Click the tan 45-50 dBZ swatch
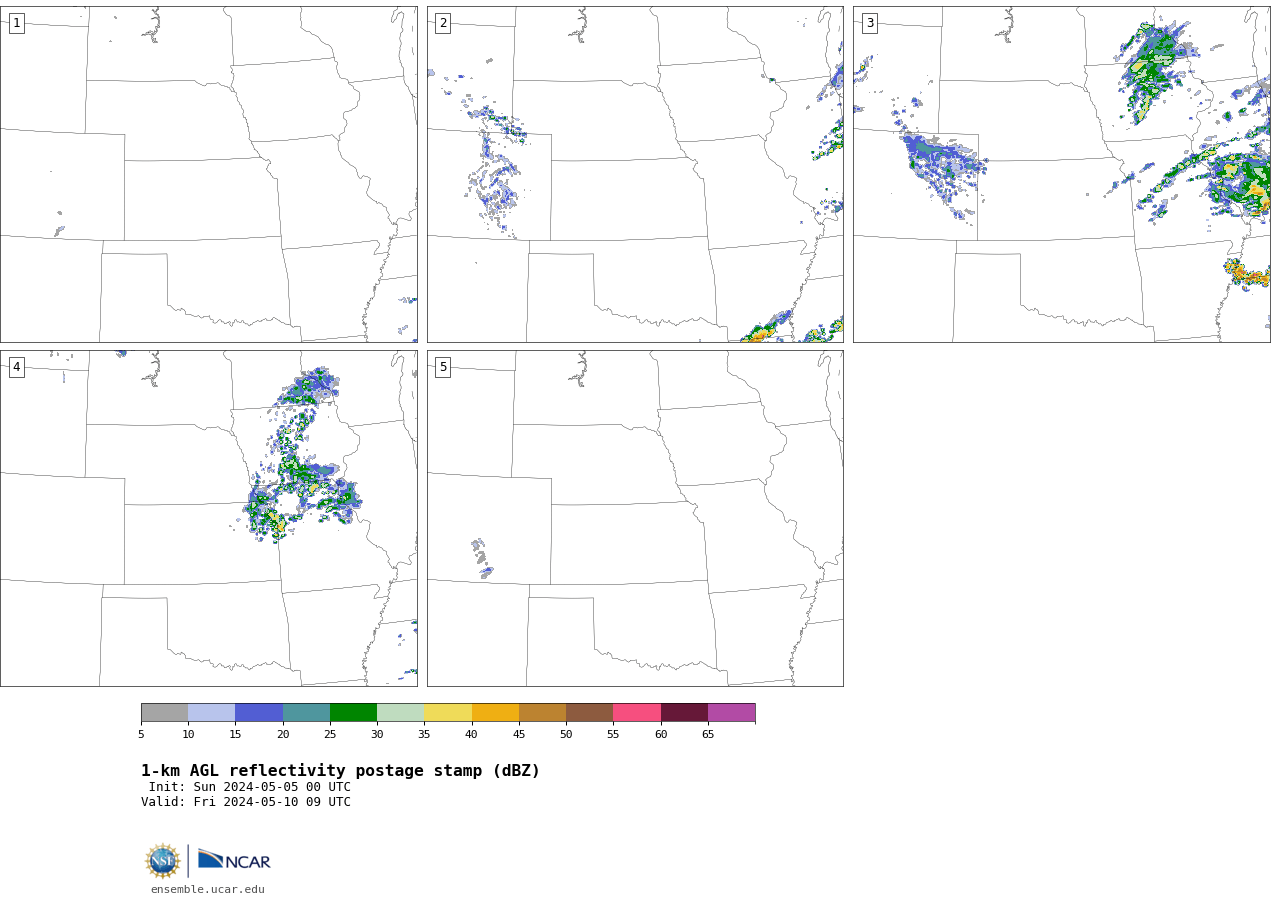Screen dimensions: 1280x901 point(542,712)
